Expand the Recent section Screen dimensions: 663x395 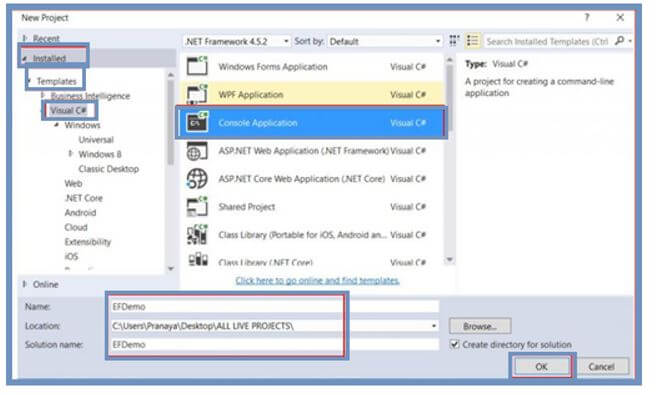point(25,38)
